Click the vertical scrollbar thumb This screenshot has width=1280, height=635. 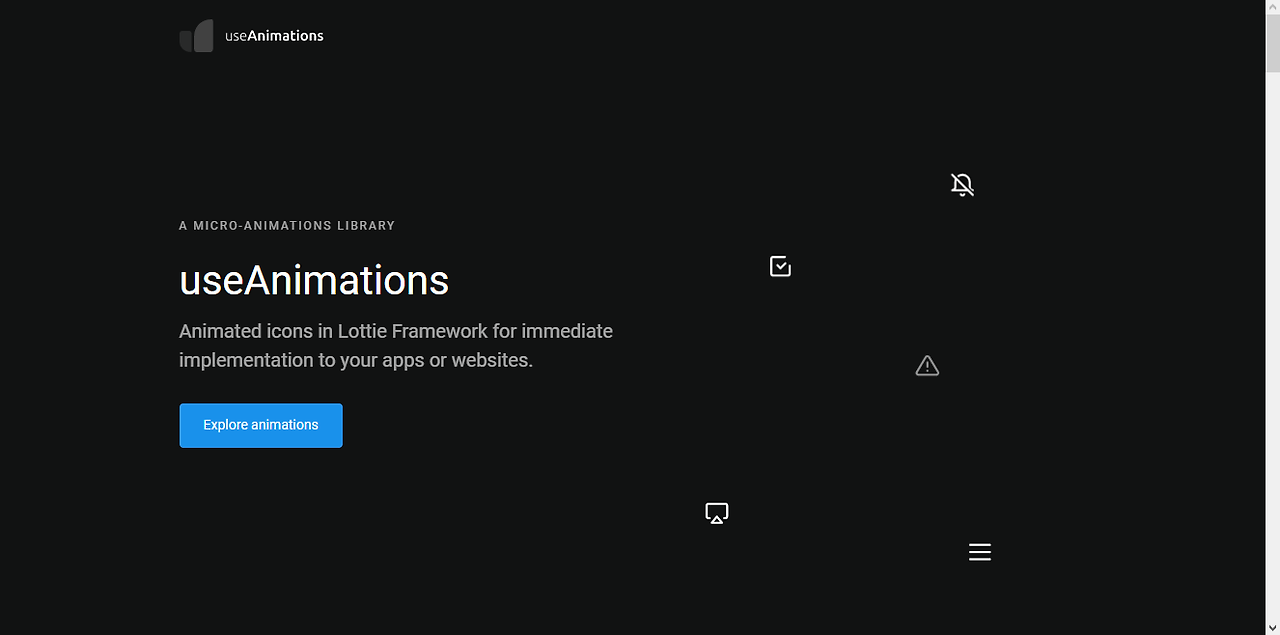pos(1273,43)
